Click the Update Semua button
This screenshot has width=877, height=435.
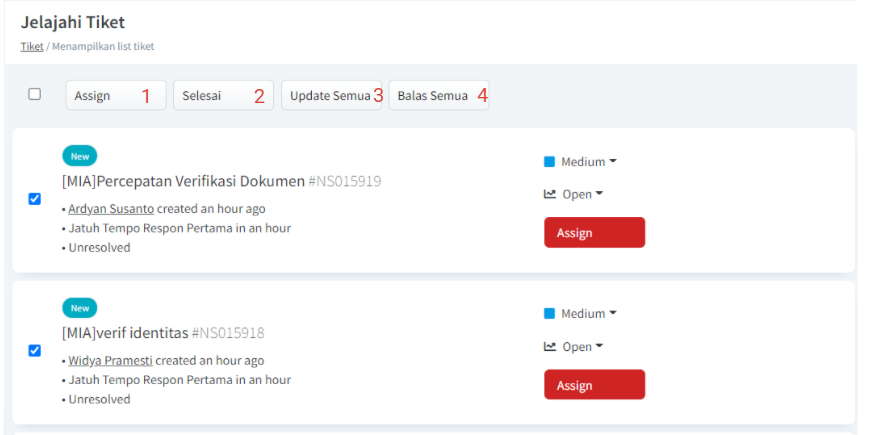[x=331, y=96]
